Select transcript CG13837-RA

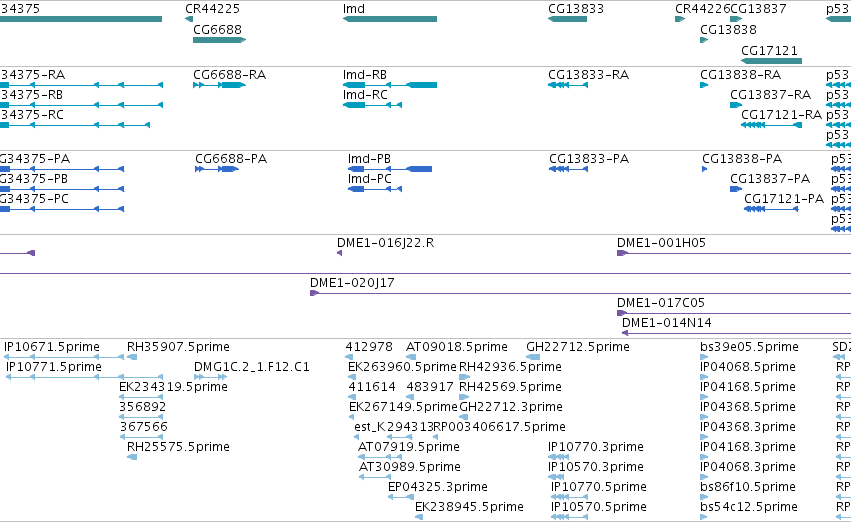[736, 105]
